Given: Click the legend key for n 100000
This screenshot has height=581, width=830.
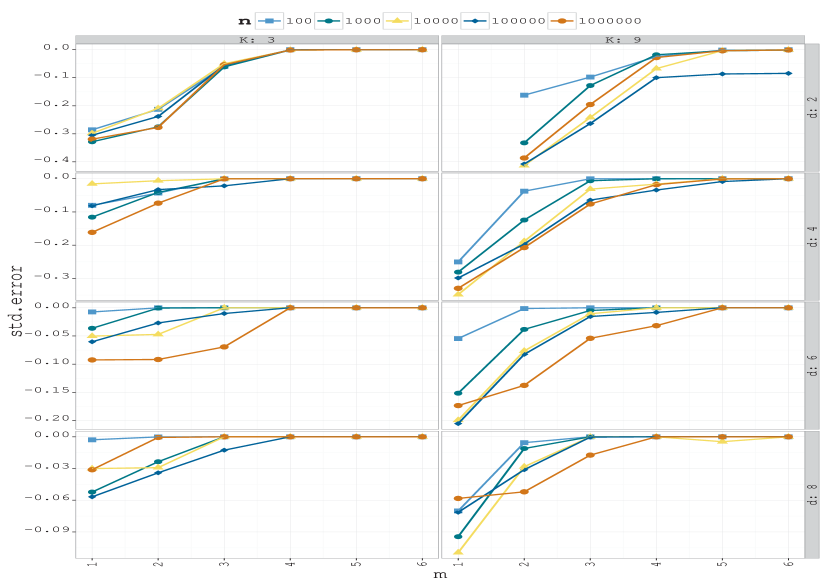Looking at the screenshot, I should tap(475, 21).
